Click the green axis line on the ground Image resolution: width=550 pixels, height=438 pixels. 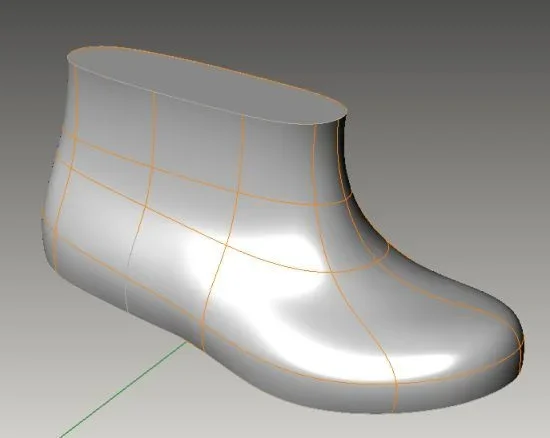click(123, 389)
